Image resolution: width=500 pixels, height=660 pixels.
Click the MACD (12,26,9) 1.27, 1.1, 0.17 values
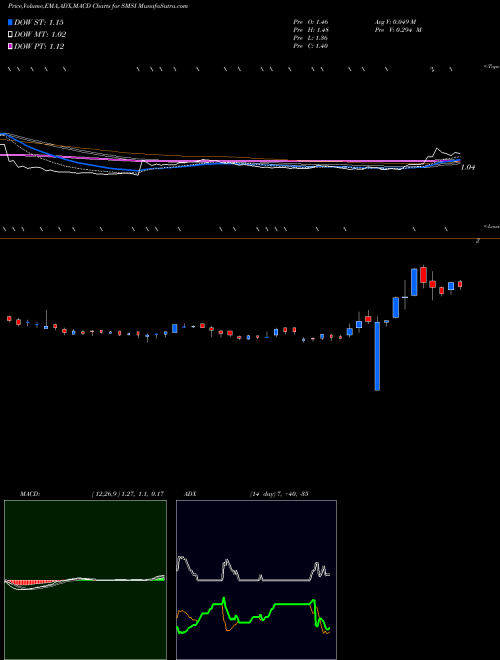(128, 494)
